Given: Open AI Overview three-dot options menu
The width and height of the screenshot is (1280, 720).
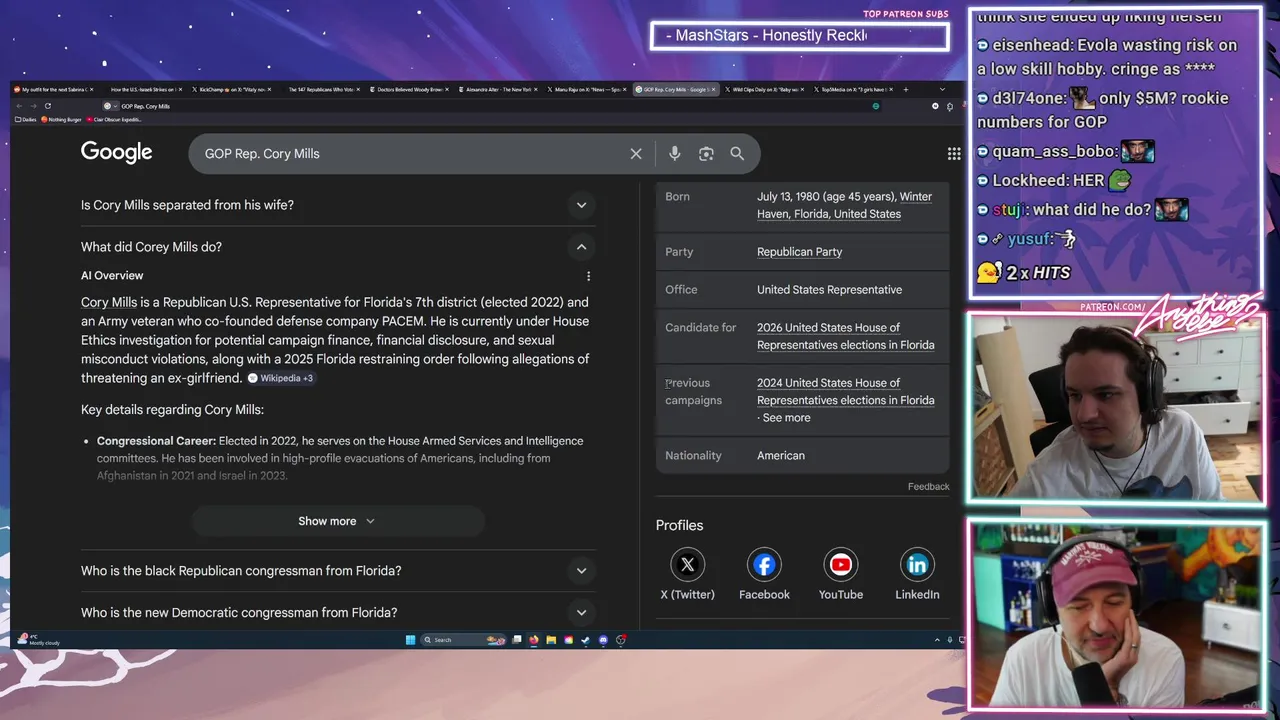Looking at the screenshot, I should tap(588, 276).
